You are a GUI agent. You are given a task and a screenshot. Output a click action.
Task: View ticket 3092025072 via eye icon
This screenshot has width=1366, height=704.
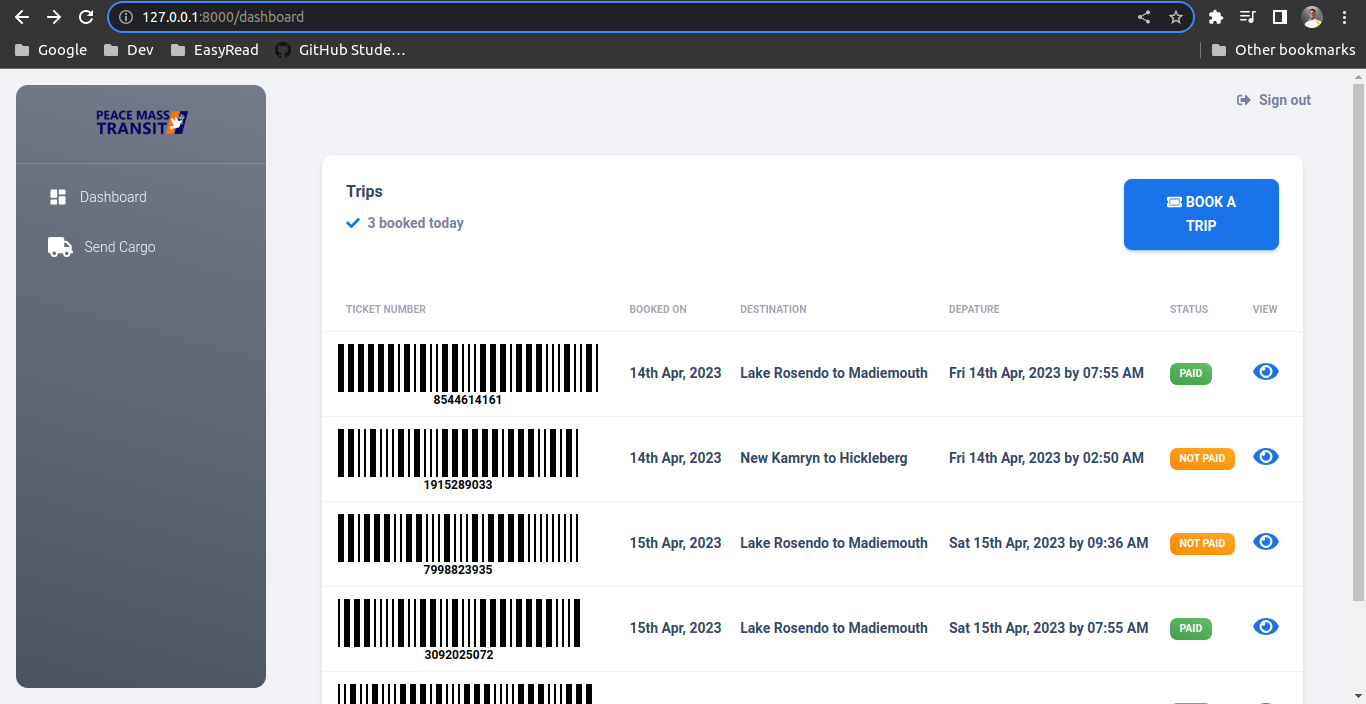tap(1266, 627)
